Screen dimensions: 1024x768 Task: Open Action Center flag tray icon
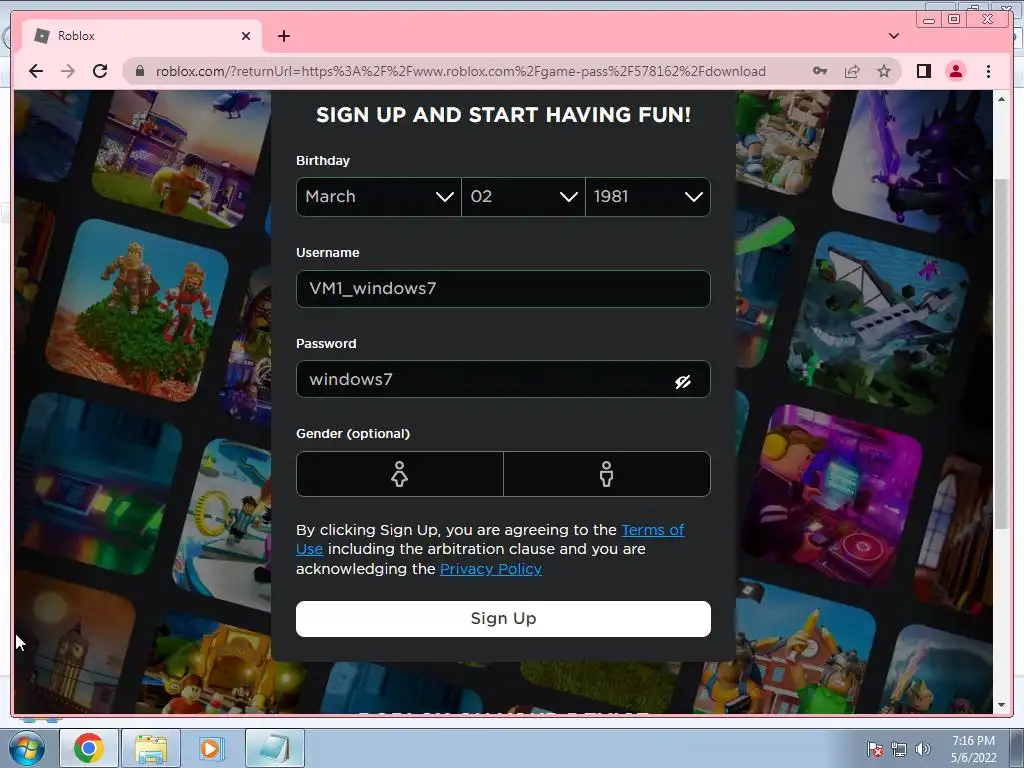click(x=874, y=749)
